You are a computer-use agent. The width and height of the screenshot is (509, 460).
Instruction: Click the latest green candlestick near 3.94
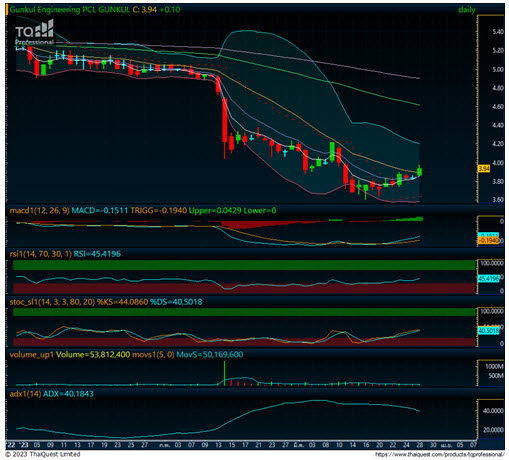click(419, 171)
